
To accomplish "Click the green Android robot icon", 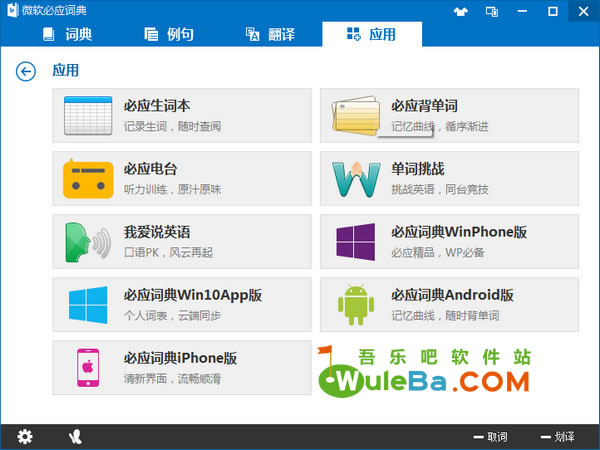I will [x=356, y=305].
